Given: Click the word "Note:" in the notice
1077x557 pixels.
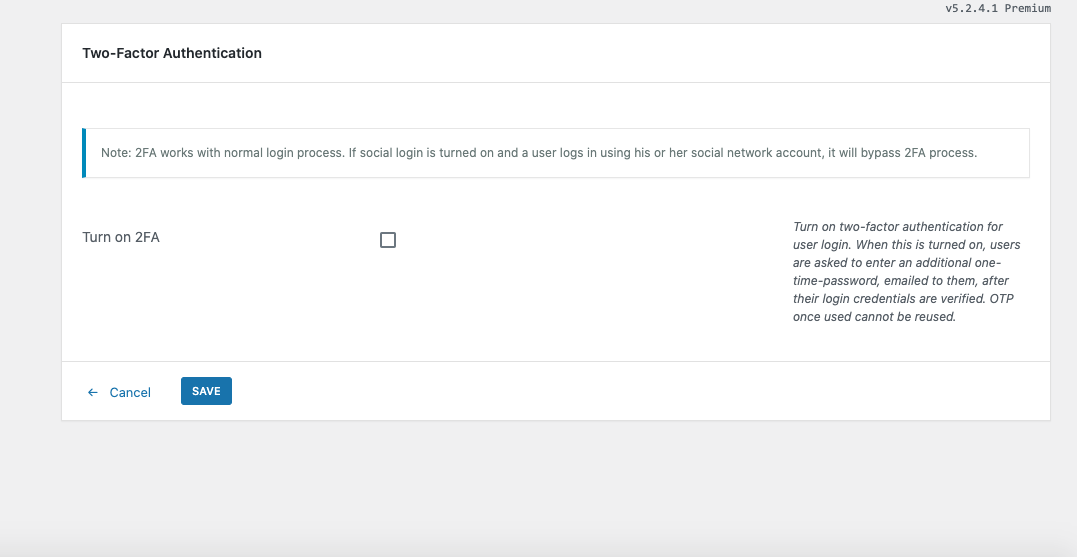Looking at the screenshot, I should [x=116, y=153].
